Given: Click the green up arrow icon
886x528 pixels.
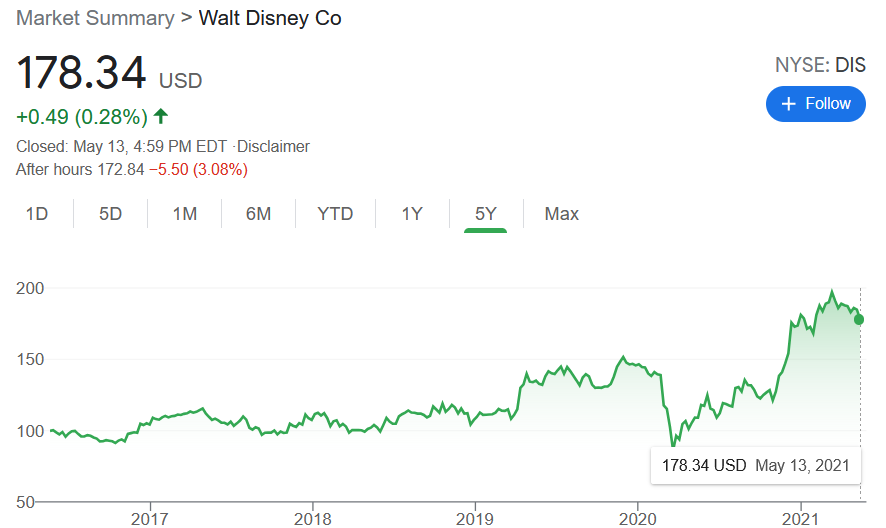Looking at the screenshot, I should tap(161, 117).
